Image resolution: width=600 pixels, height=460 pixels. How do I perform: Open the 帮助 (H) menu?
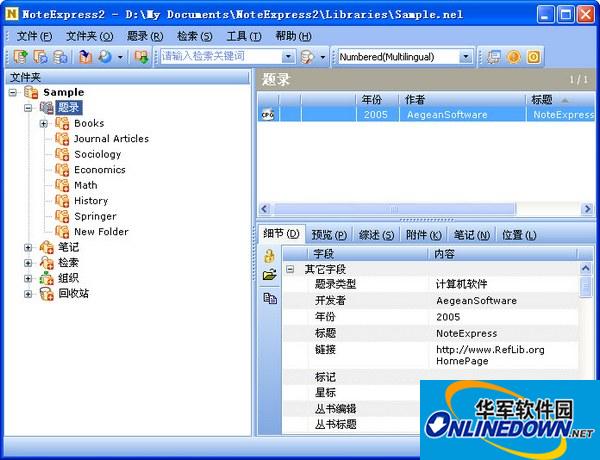[x=293, y=36]
